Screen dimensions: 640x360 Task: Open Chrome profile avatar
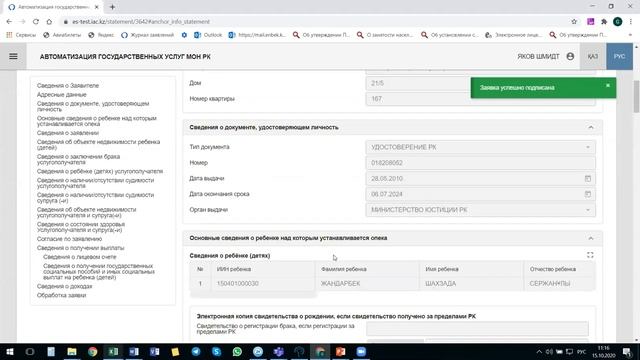618,22
